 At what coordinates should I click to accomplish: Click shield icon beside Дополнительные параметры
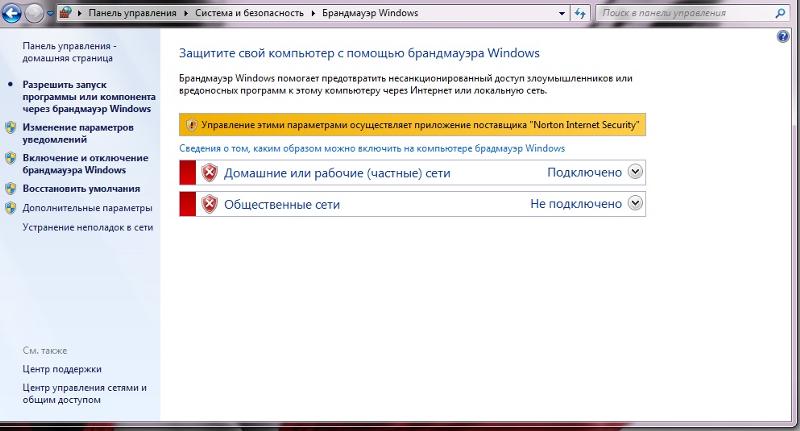11,208
